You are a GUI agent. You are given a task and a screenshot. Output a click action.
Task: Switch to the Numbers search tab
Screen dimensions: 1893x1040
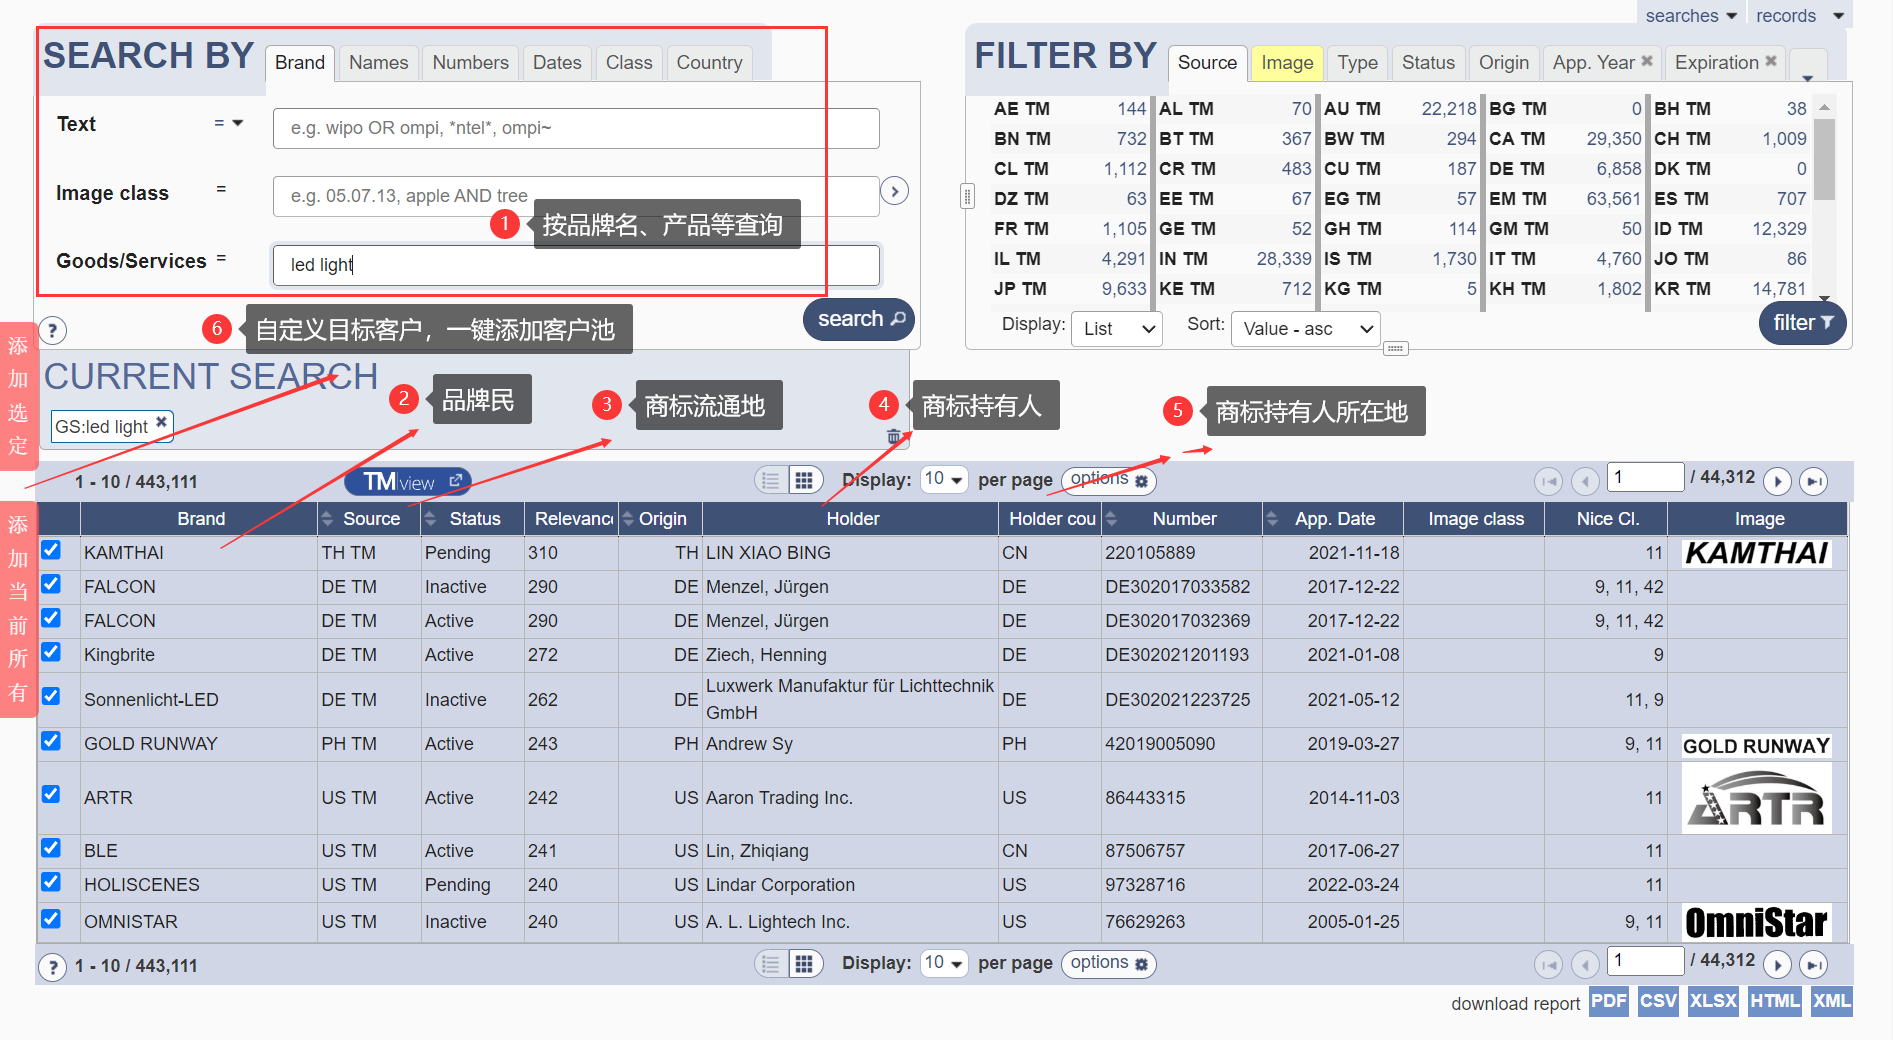tap(470, 63)
